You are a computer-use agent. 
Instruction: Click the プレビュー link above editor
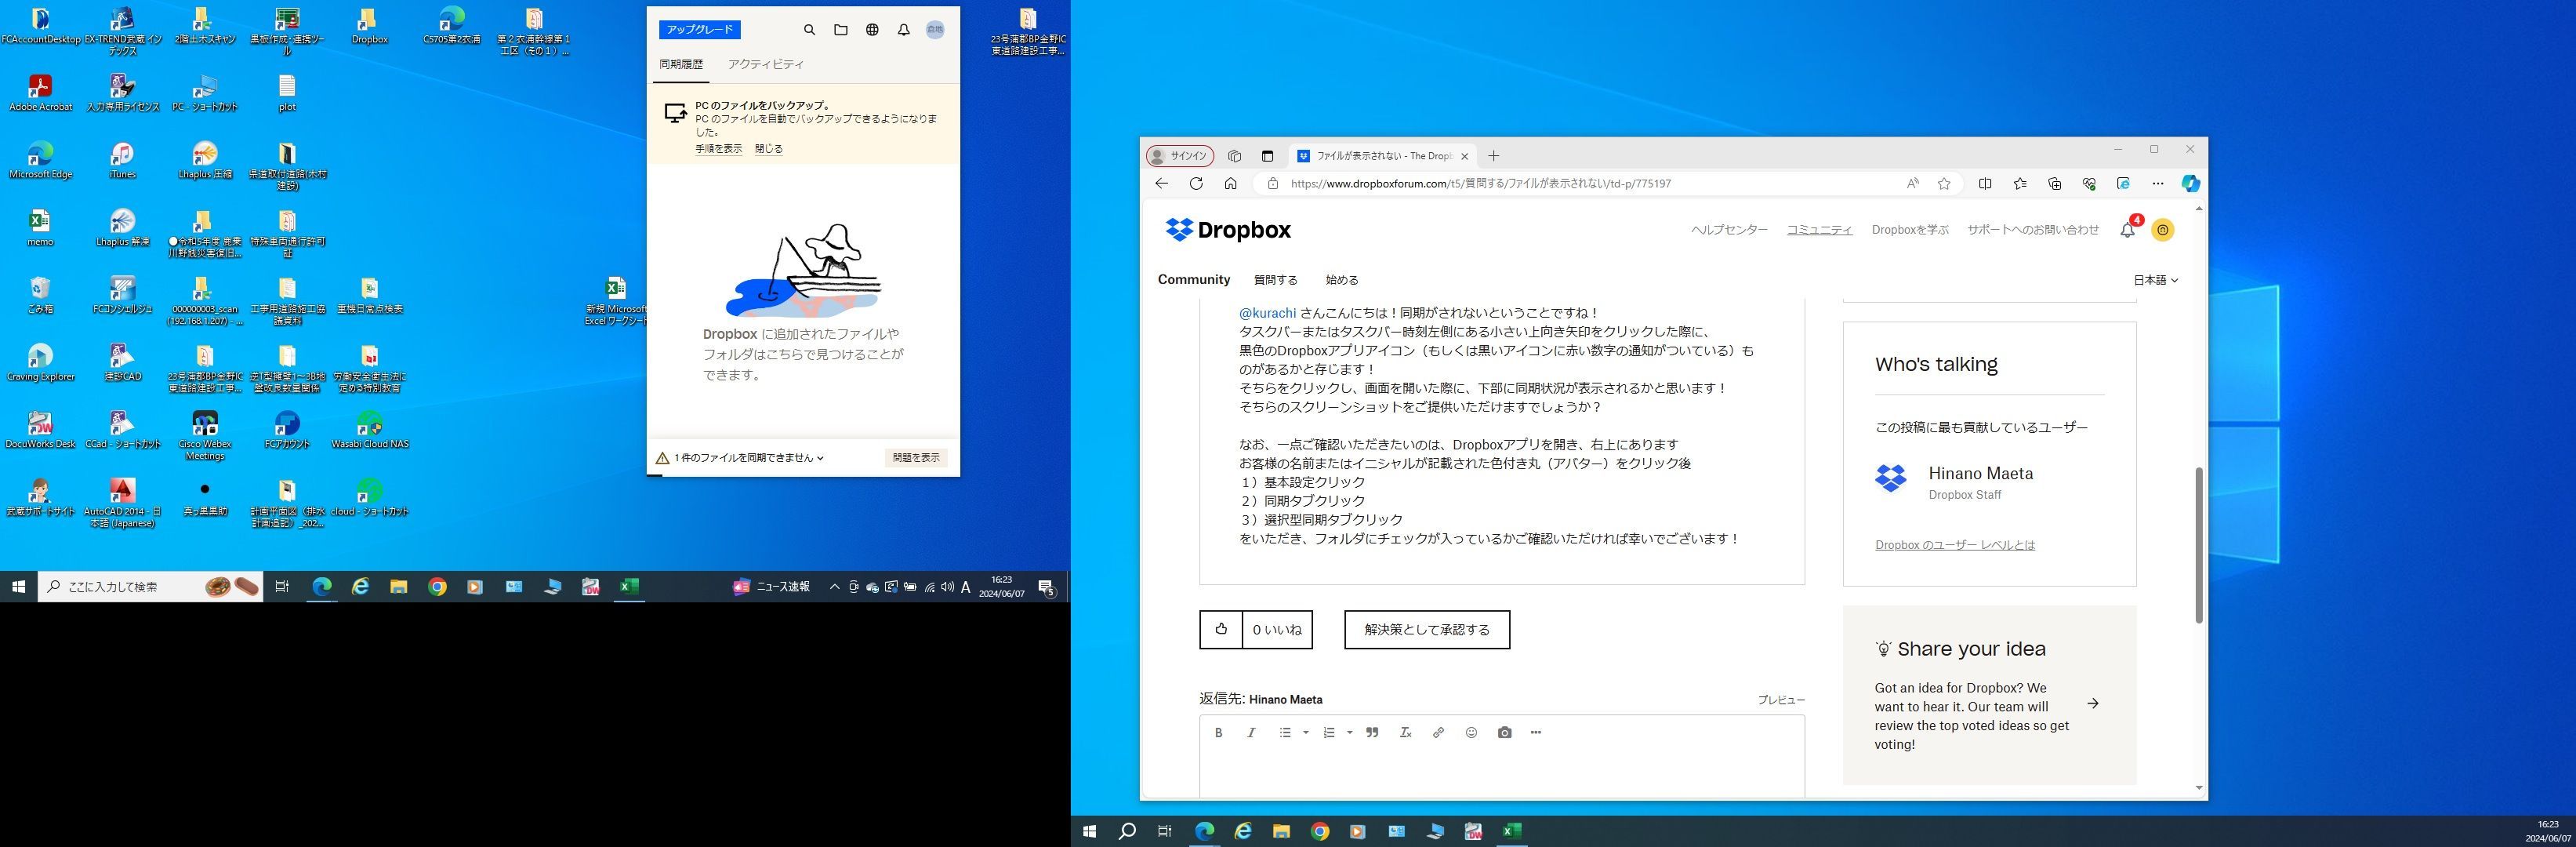pos(1781,700)
